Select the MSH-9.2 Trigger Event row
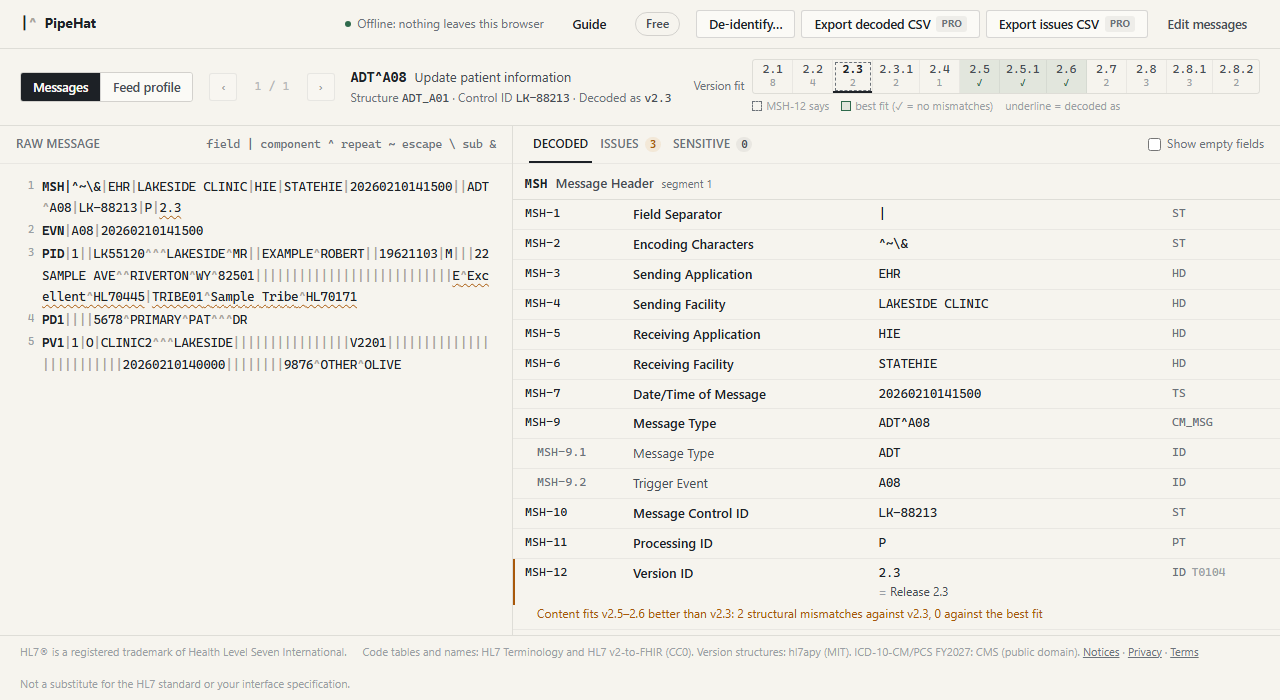The image size is (1280, 700). pyautogui.click(x=896, y=483)
